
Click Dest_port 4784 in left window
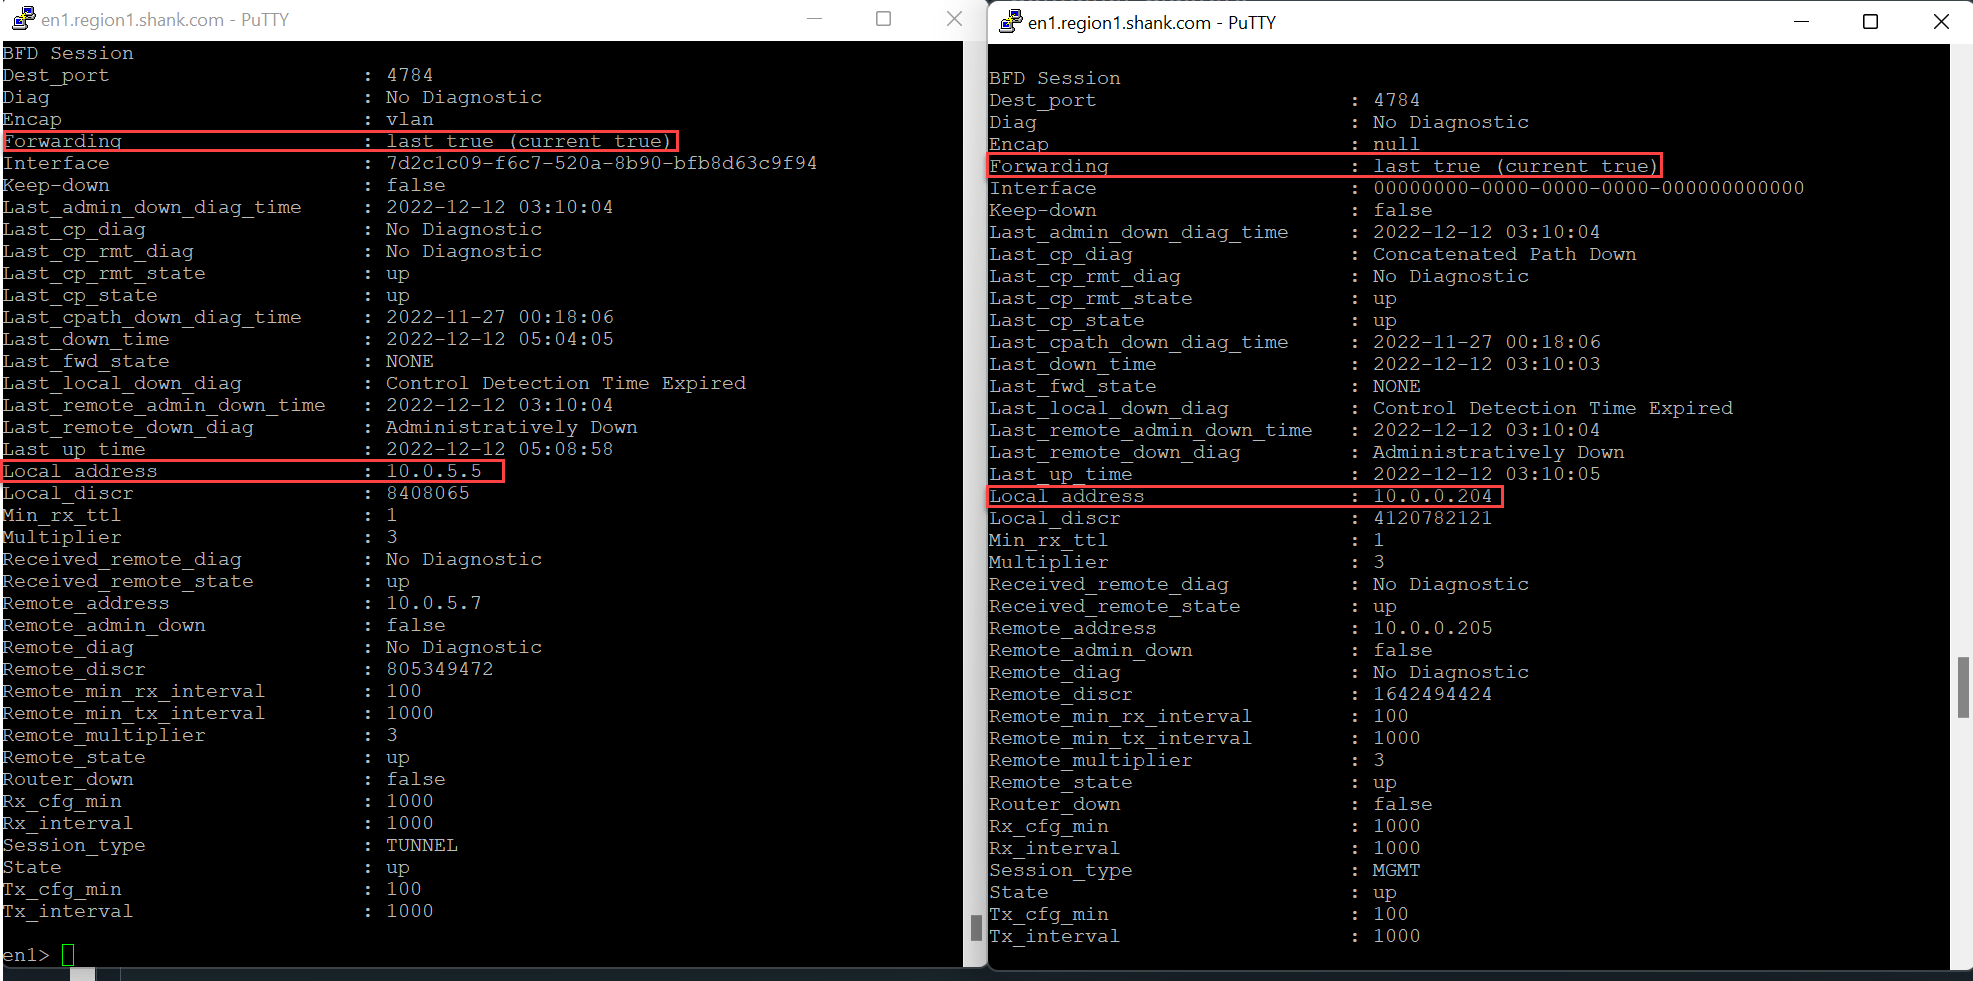pyautogui.click(x=410, y=75)
